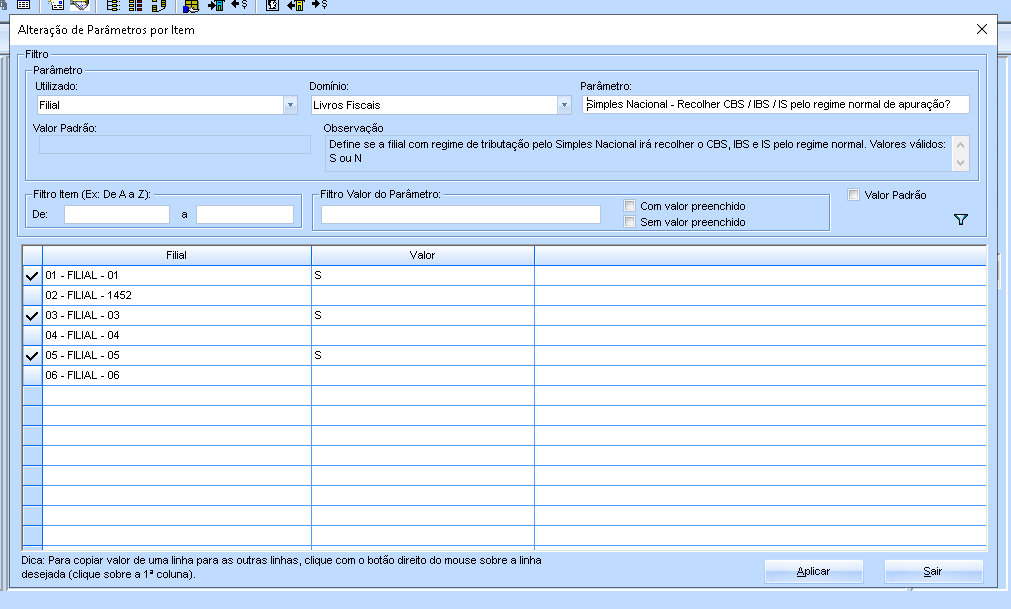Focus the De field in Filtro Item
Image resolution: width=1011 pixels, height=609 pixels.
pos(117,214)
